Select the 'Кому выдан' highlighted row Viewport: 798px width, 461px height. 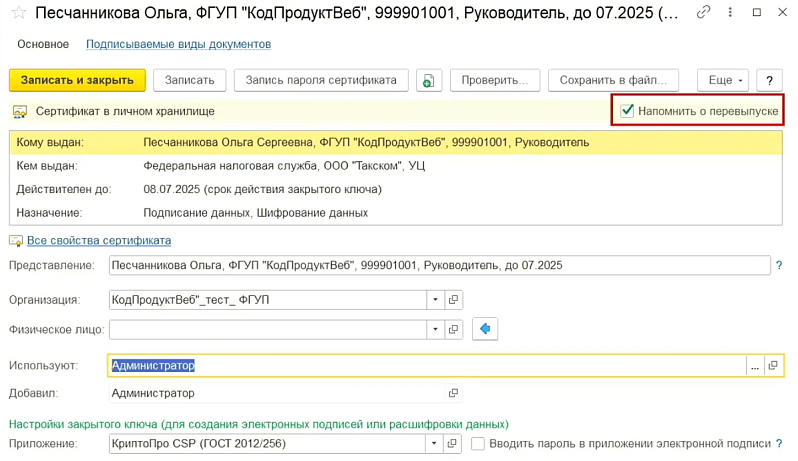click(x=396, y=142)
